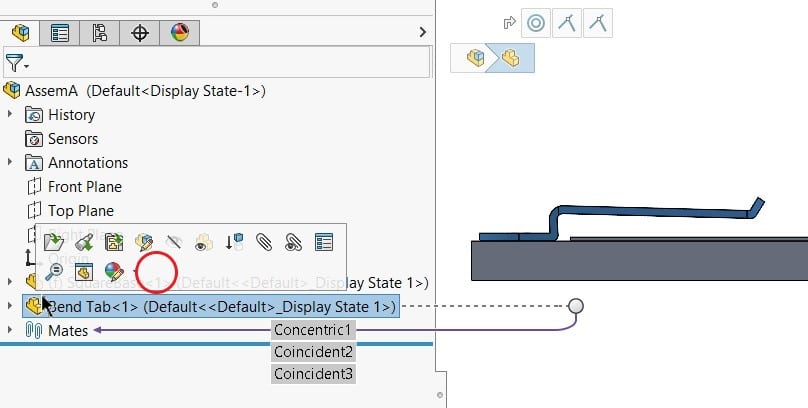Viewport: 808px width, 408px height.
Task: Open Part from the context toolbar
Action: (55, 241)
